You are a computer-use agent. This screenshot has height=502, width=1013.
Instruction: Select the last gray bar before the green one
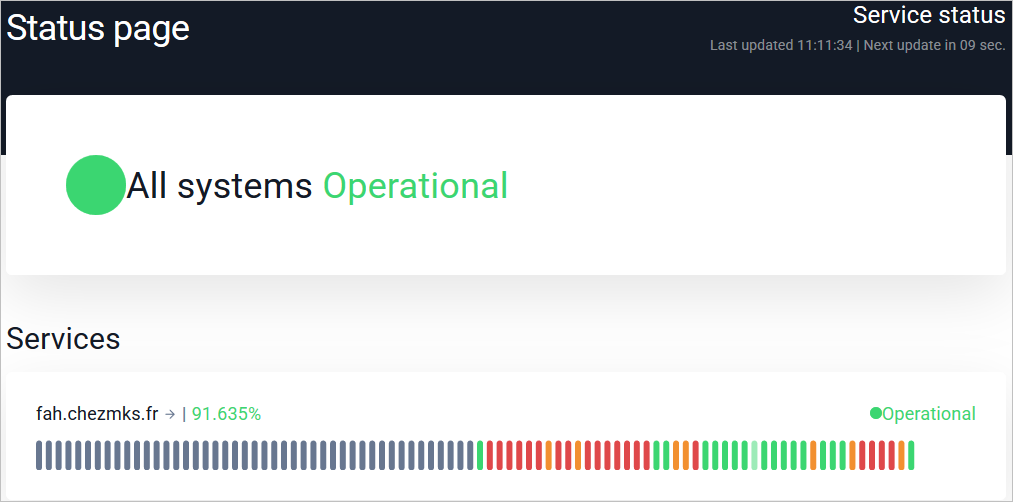point(471,455)
